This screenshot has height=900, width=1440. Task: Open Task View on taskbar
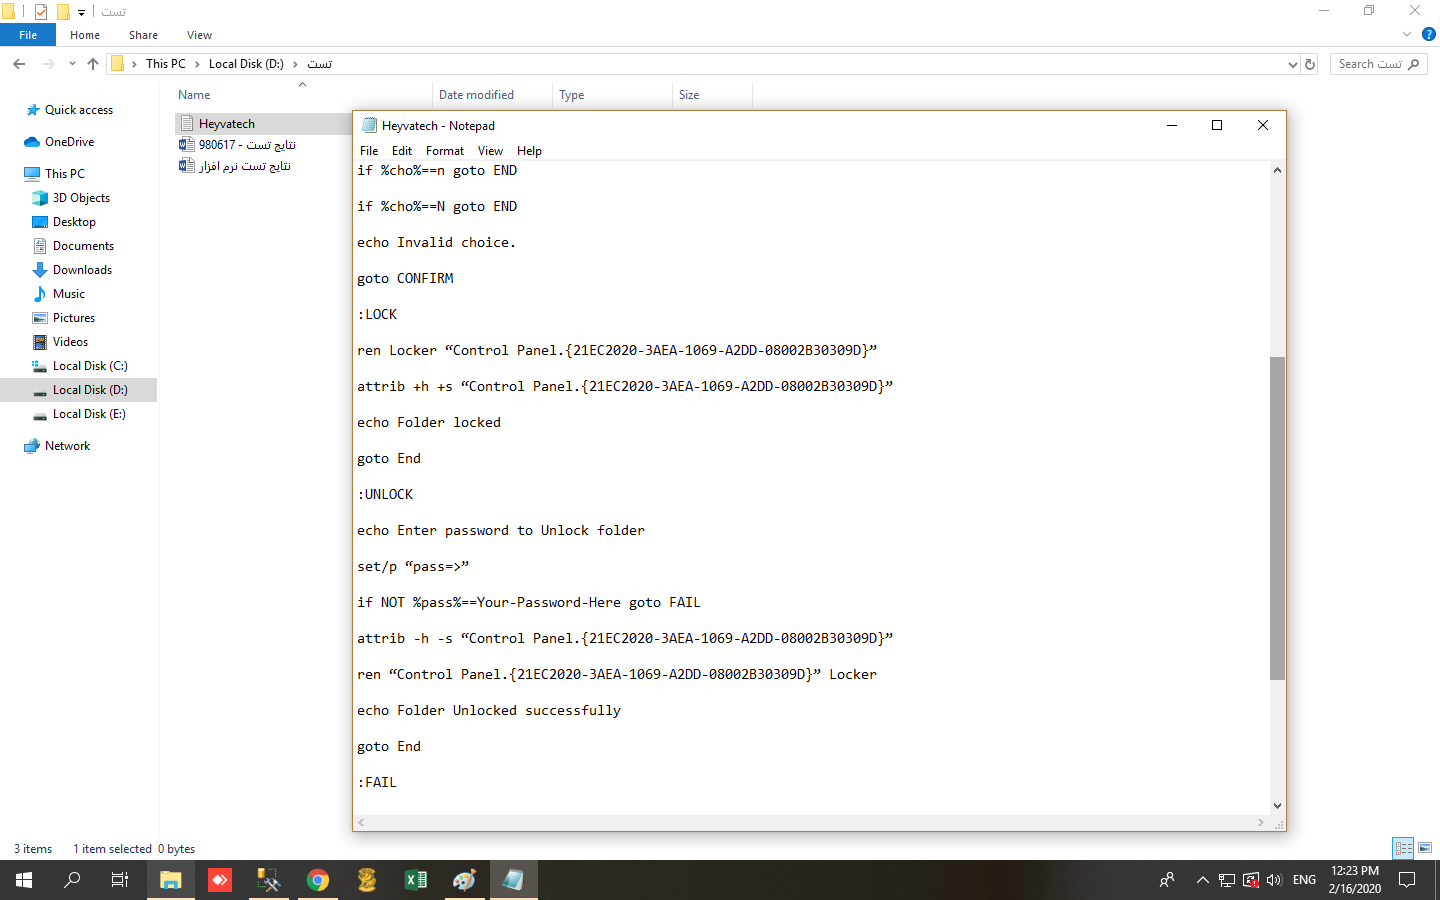pos(120,880)
